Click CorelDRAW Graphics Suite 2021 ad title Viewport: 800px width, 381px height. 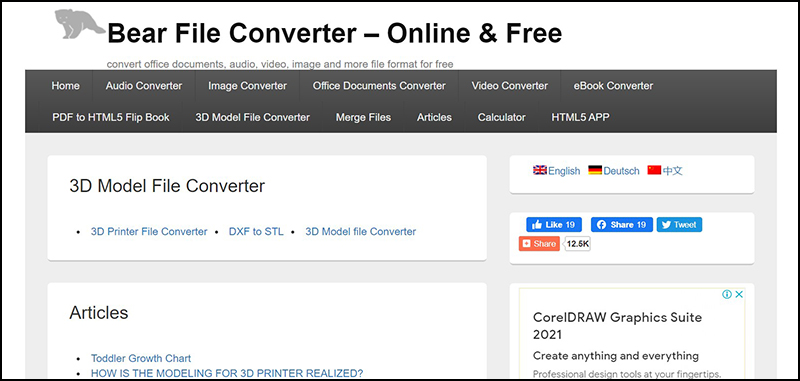click(x=617, y=326)
